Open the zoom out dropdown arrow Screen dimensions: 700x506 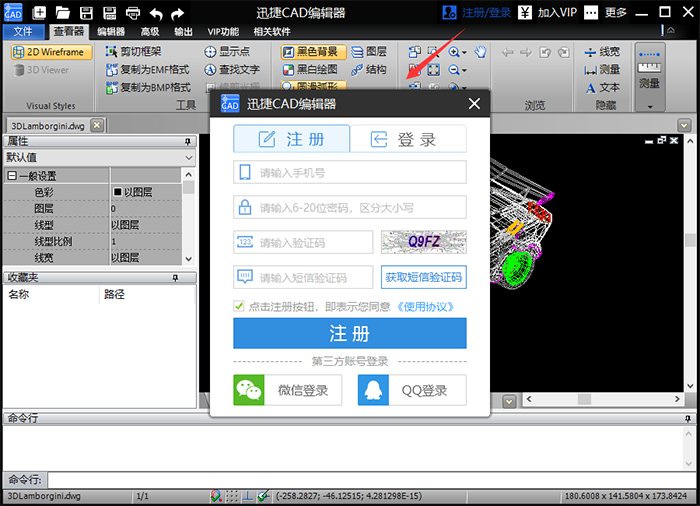(x=464, y=70)
